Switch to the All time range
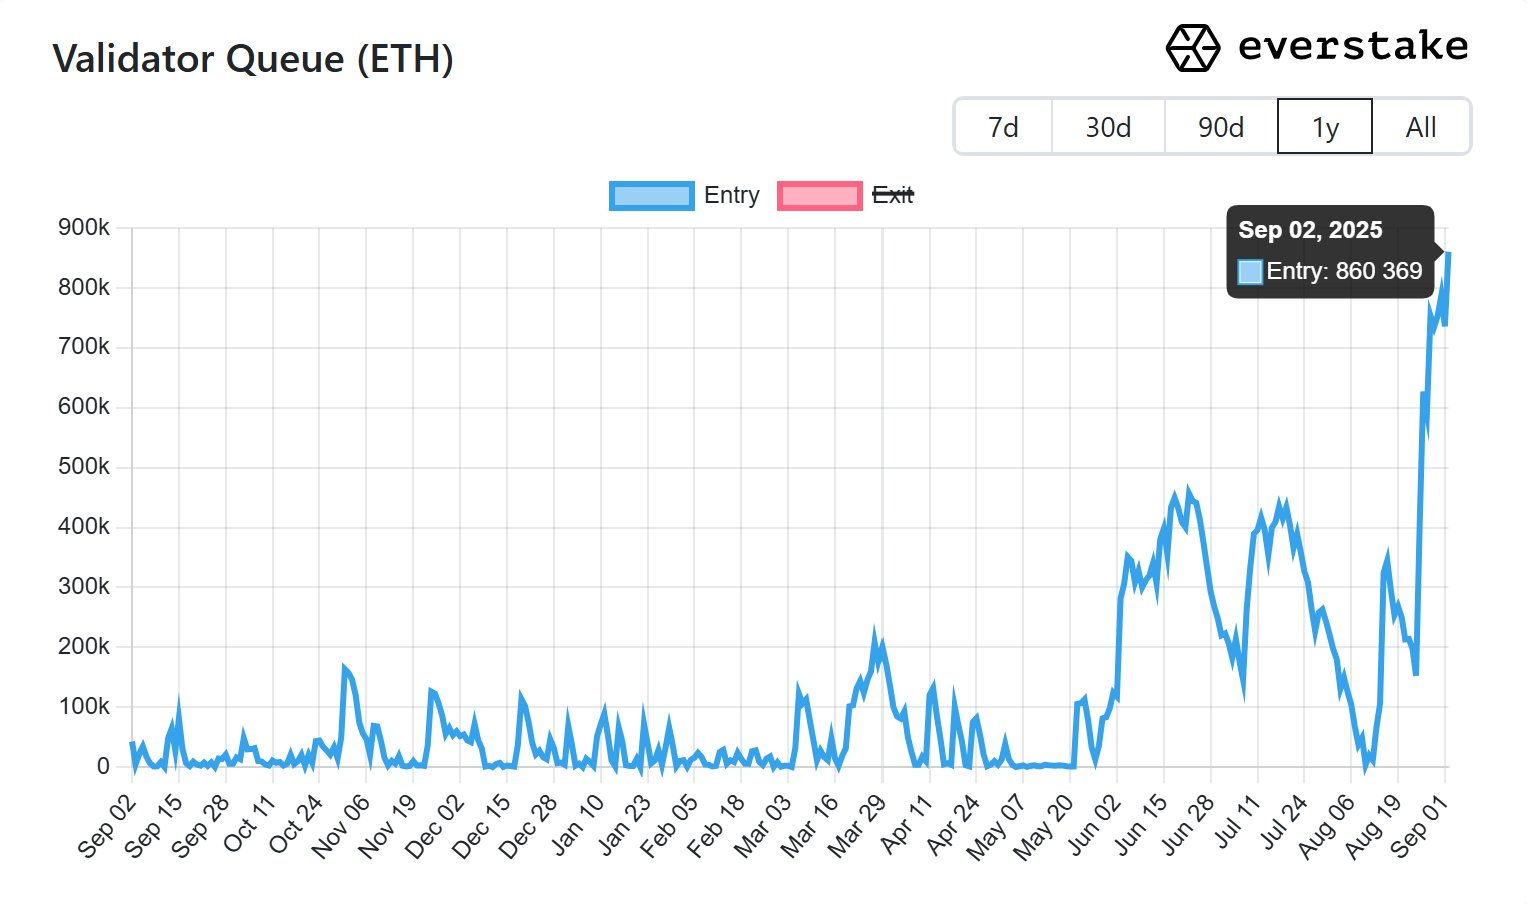Image resolution: width=1527 pixels, height=904 pixels. (1421, 127)
